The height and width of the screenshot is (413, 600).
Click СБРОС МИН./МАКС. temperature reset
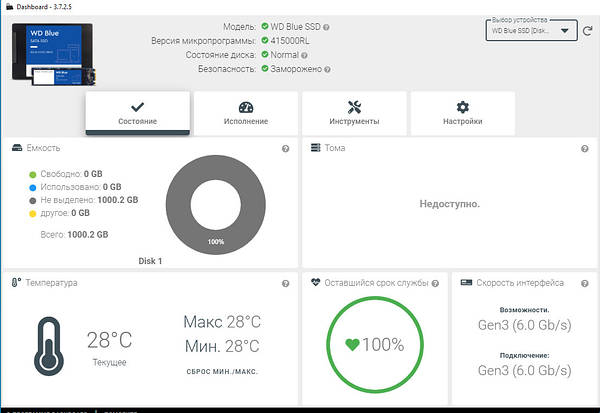(222, 372)
